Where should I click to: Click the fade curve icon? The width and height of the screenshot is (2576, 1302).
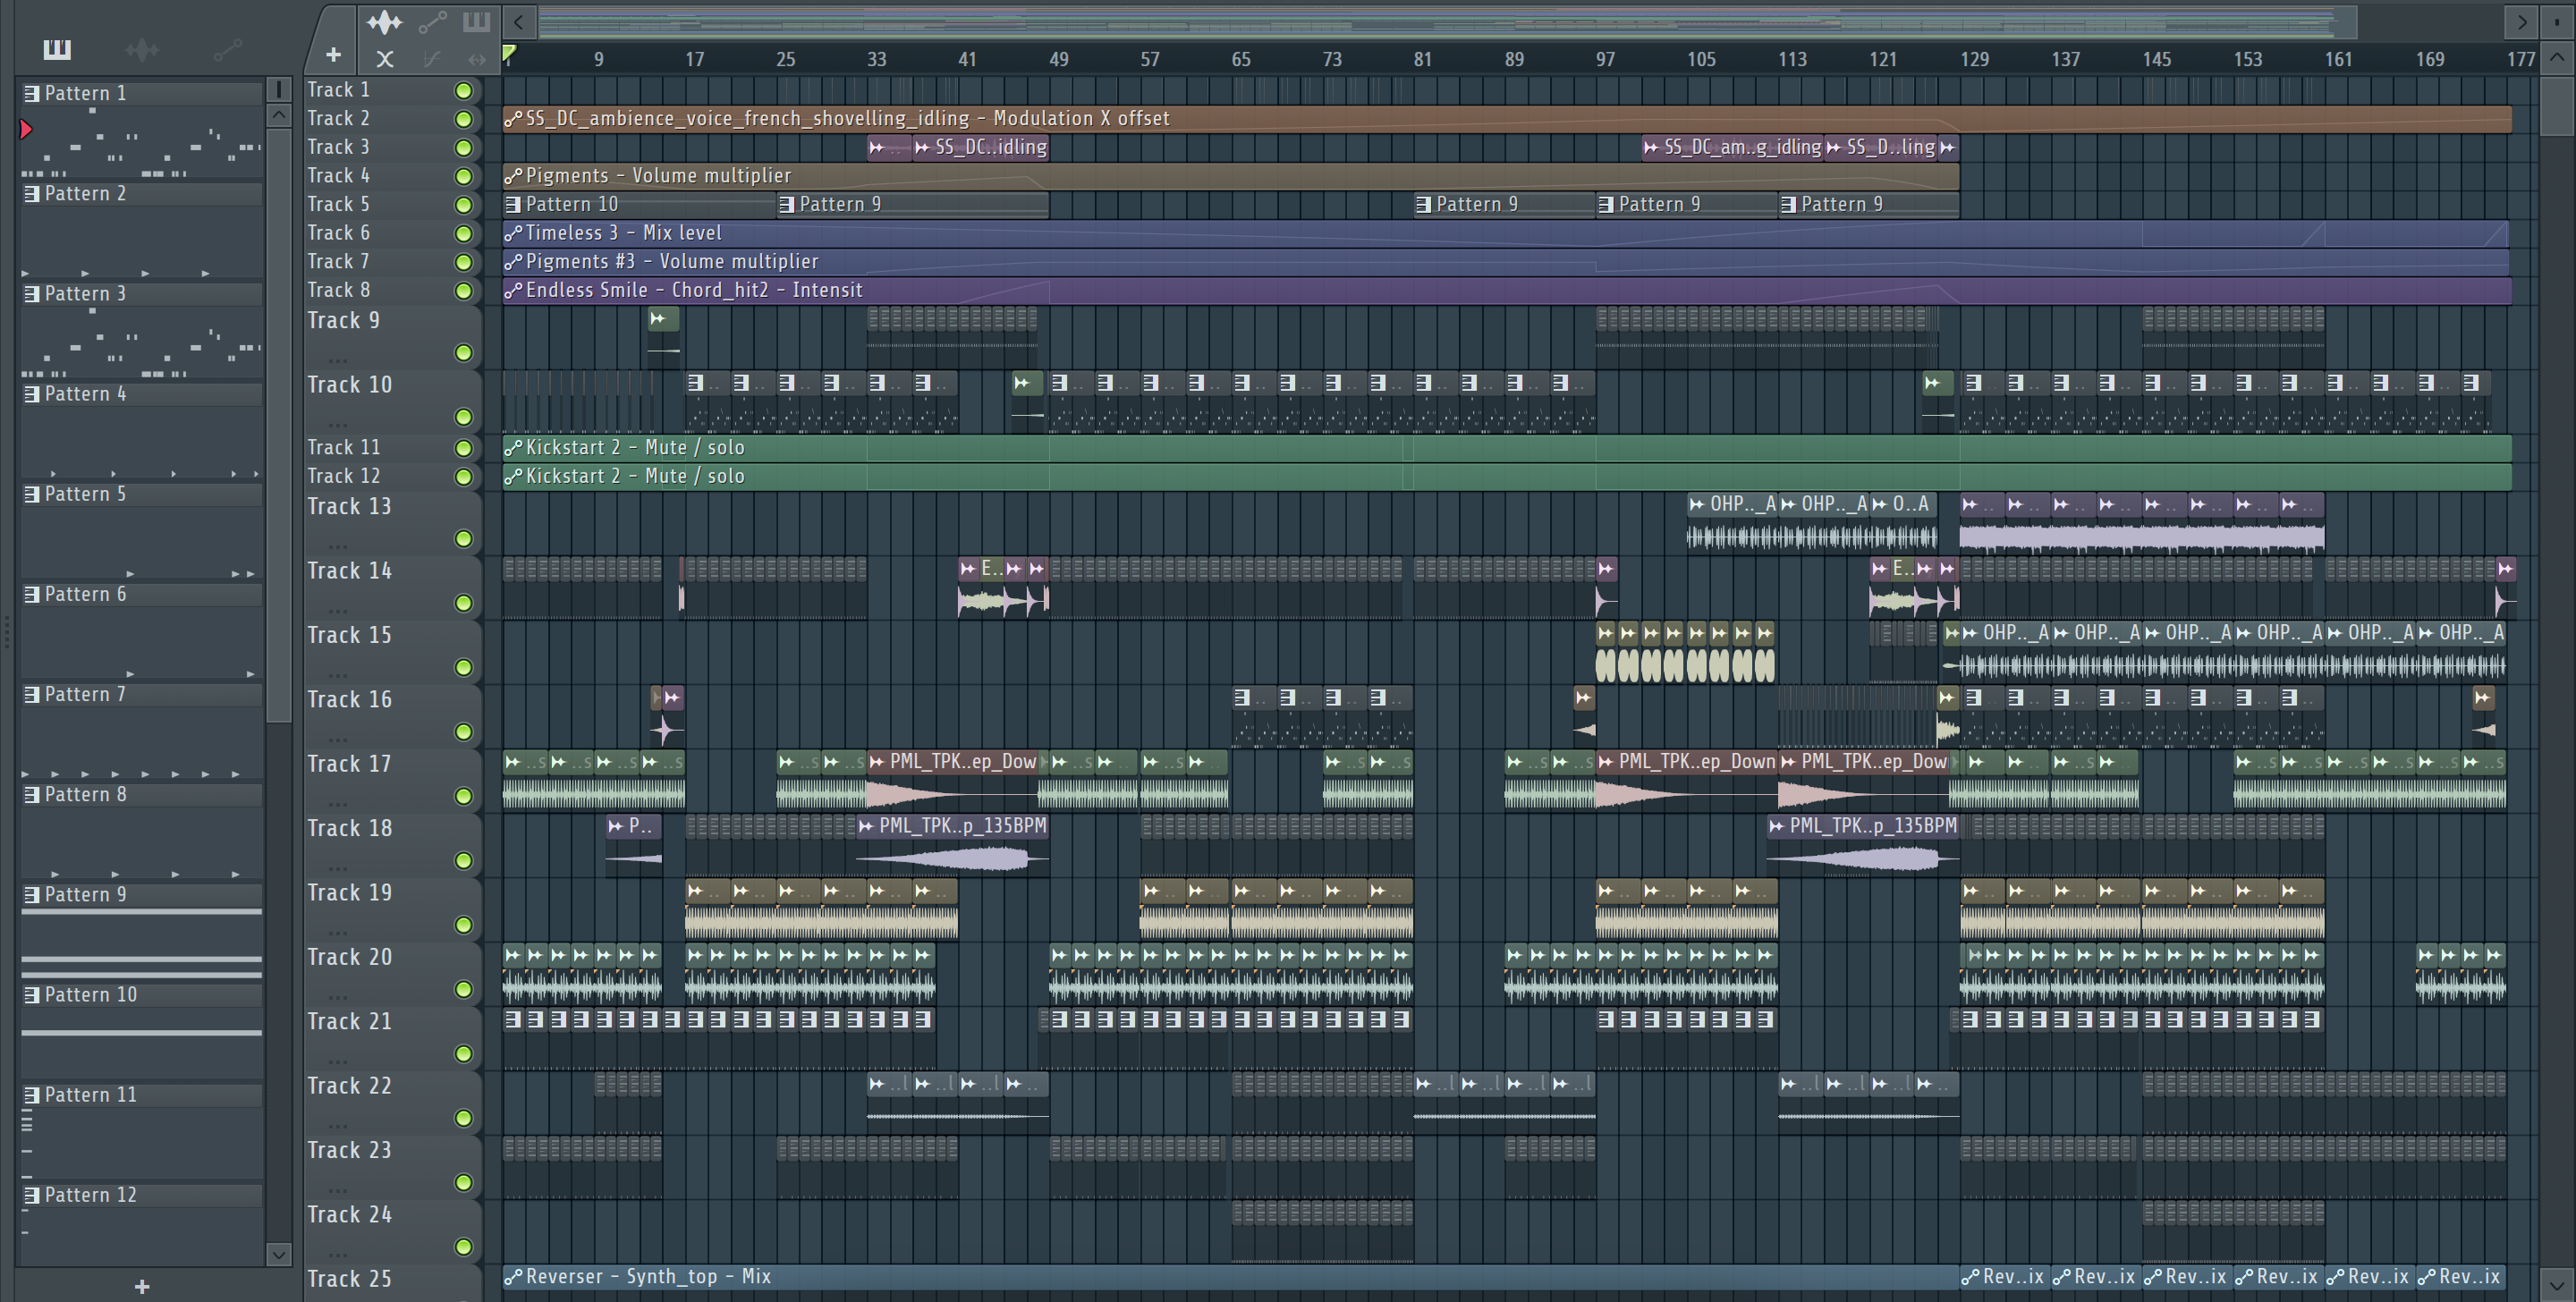(431, 59)
